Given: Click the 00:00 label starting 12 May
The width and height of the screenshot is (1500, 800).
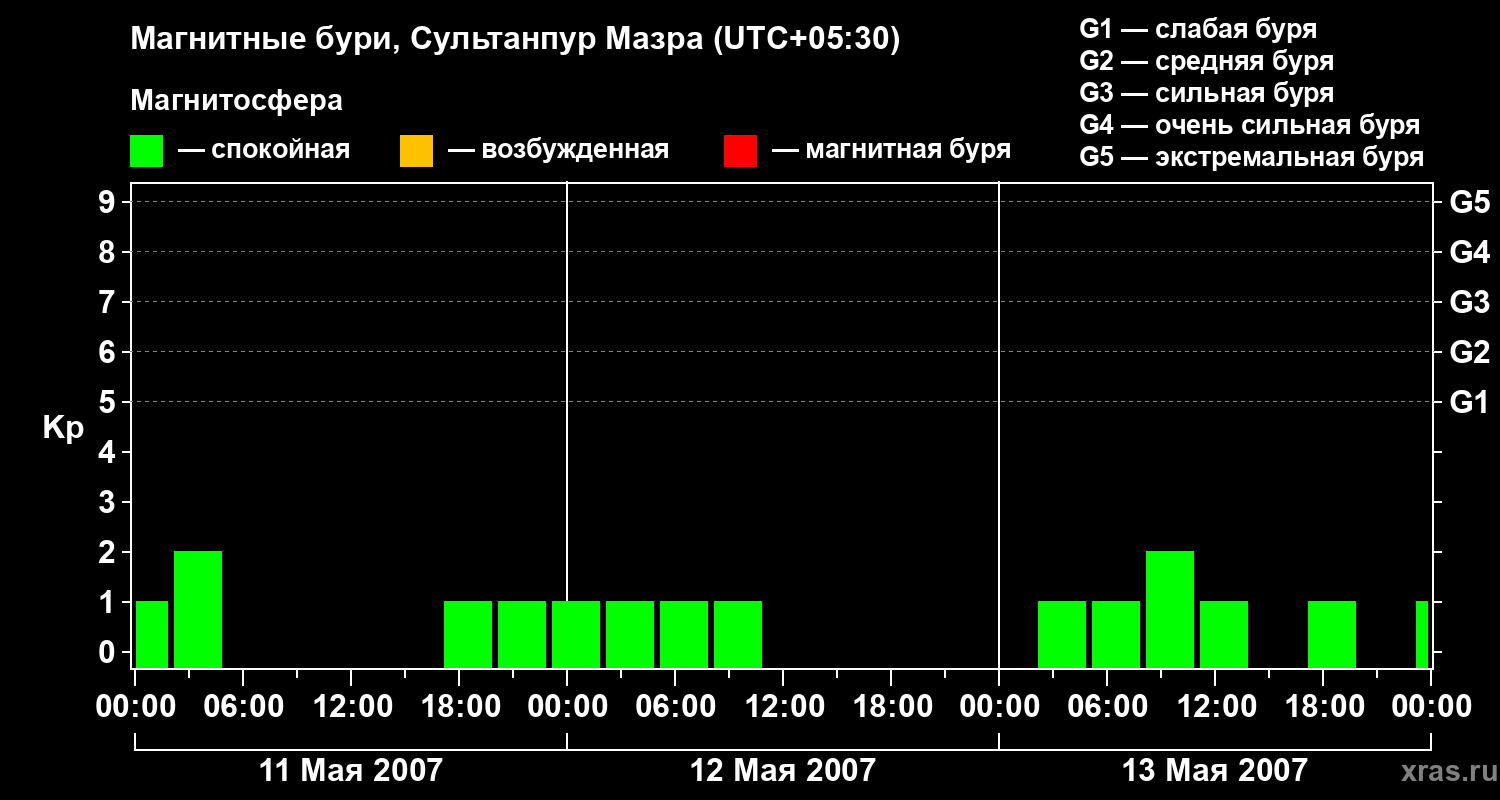Looking at the screenshot, I should click(567, 707).
